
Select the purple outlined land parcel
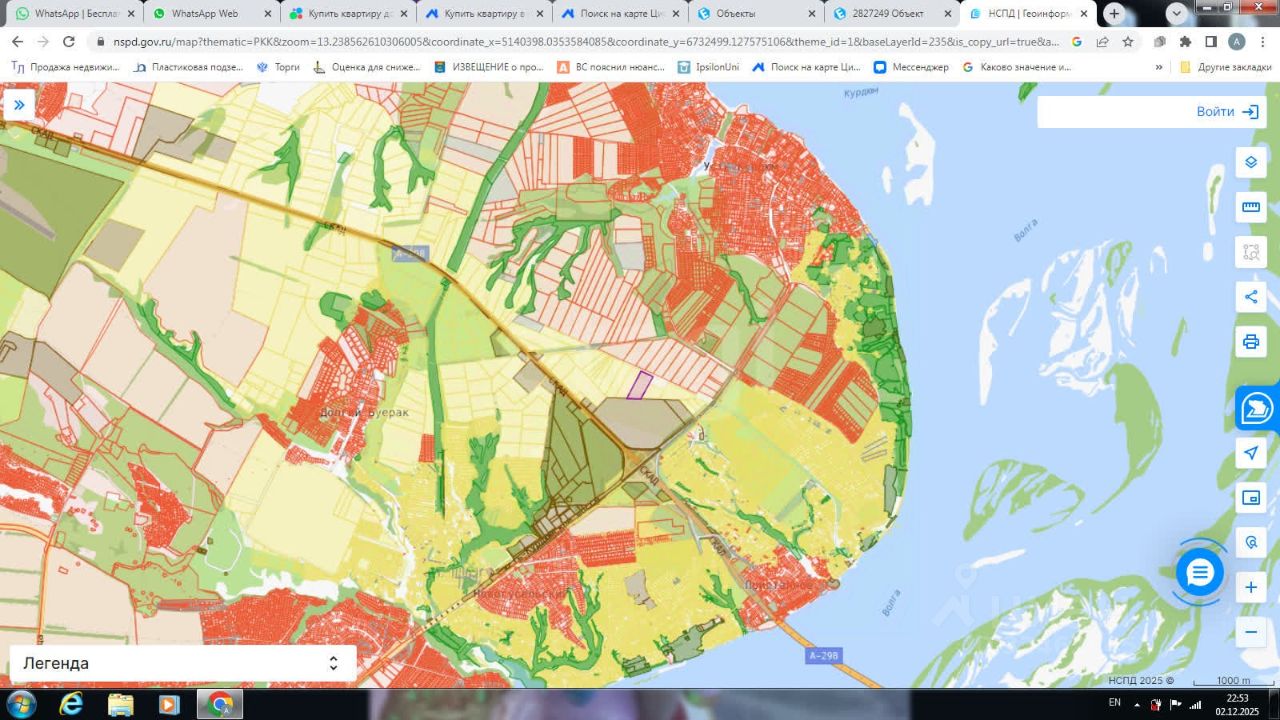[639, 385]
